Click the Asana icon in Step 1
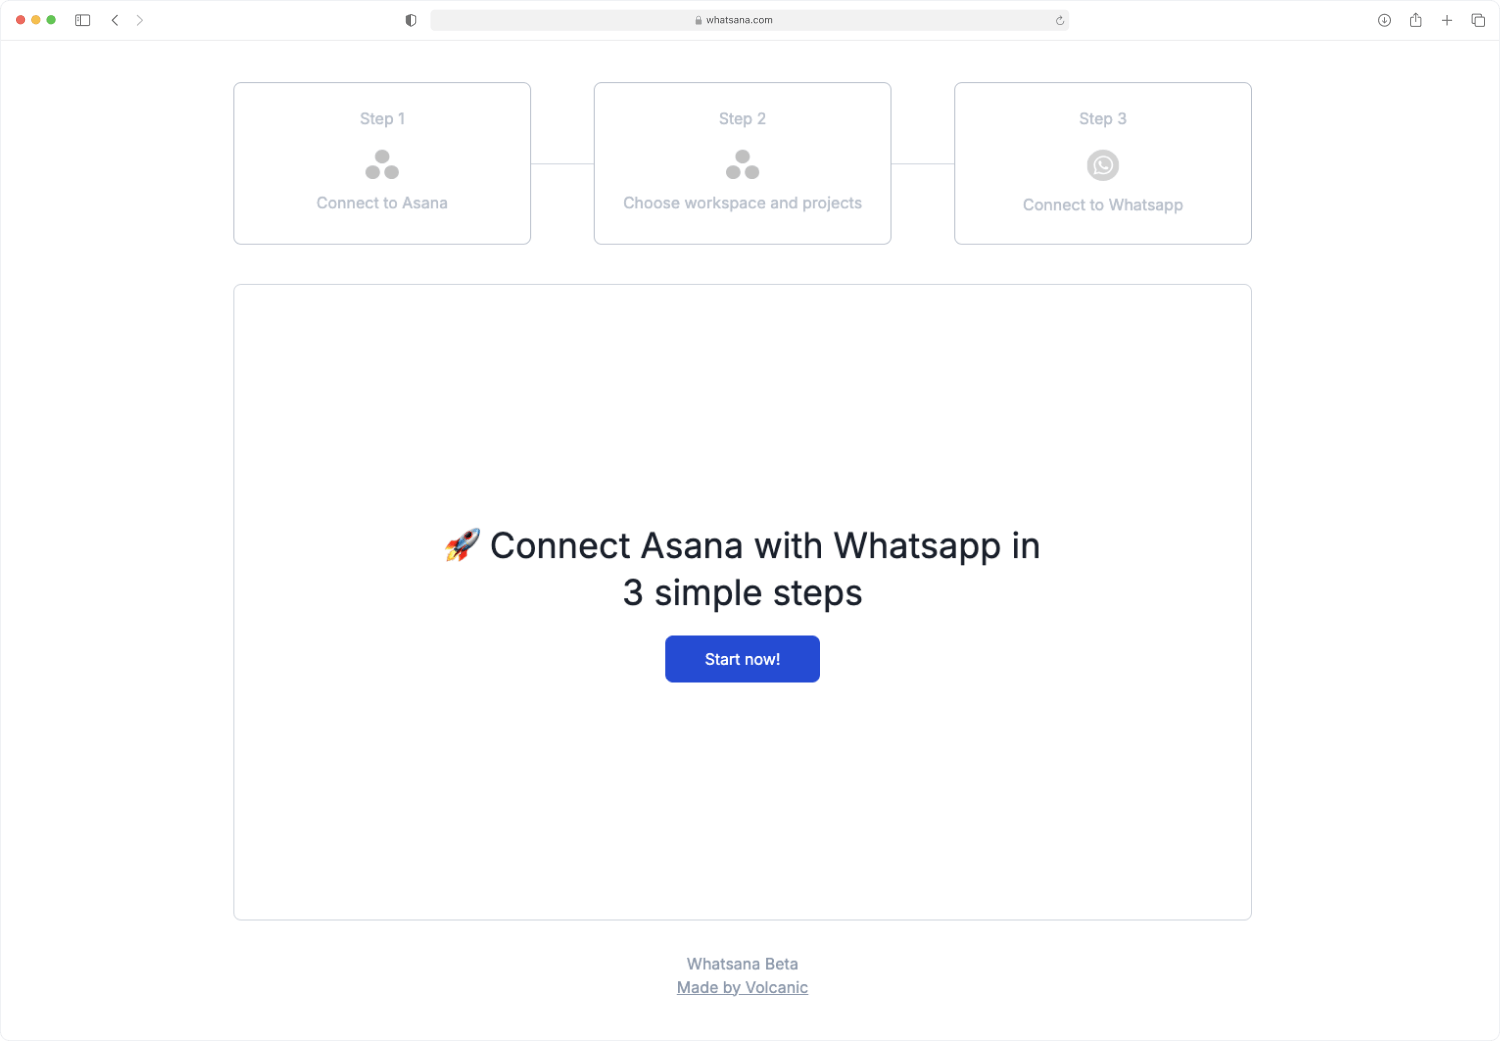1500x1041 pixels. [382, 164]
